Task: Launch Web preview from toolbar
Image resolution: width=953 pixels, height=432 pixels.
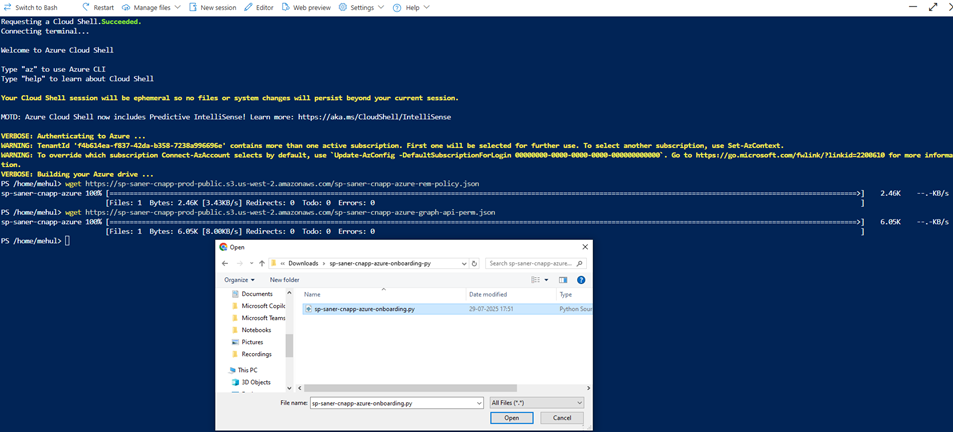Action: click(306, 8)
